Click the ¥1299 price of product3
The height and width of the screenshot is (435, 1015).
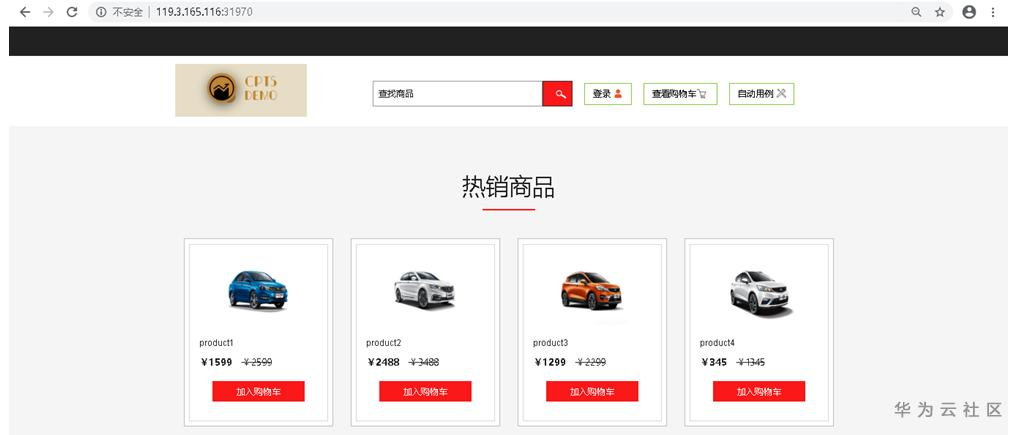pos(550,362)
